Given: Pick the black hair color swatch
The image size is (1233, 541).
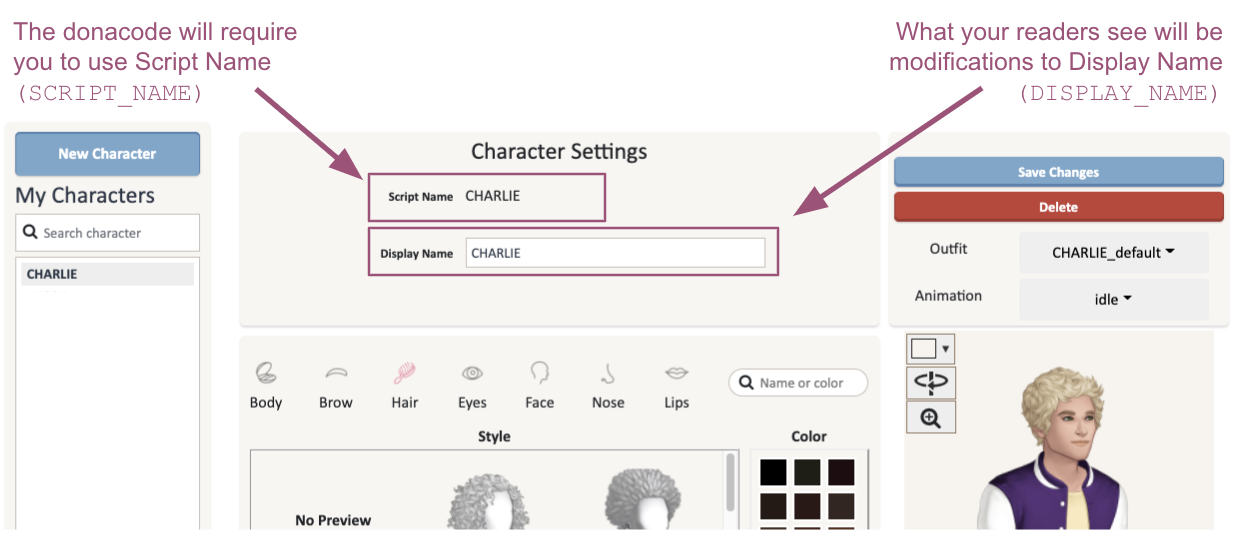Looking at the screenshot, I should pos(774,472).
